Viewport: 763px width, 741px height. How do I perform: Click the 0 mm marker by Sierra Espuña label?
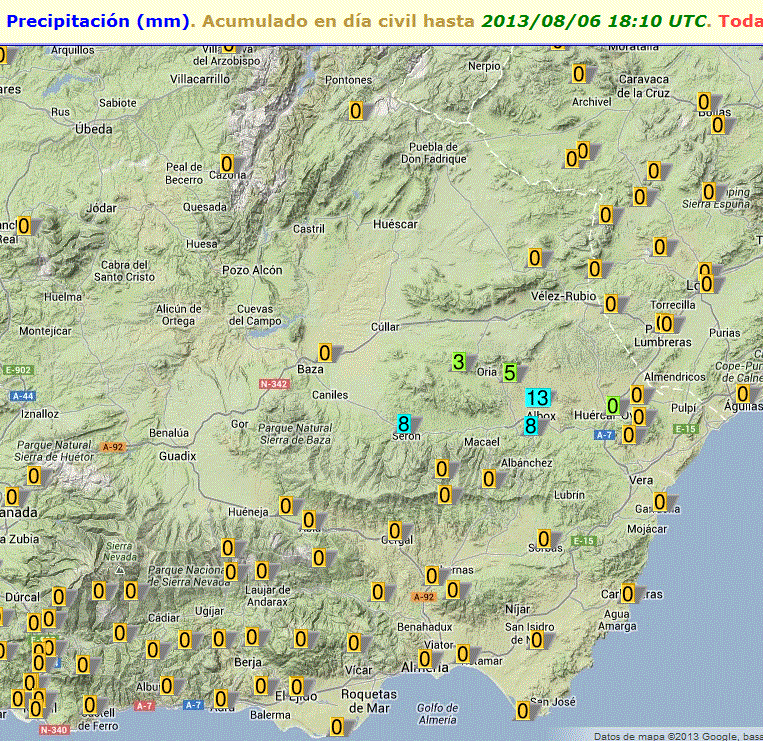(x=709, y=191)
